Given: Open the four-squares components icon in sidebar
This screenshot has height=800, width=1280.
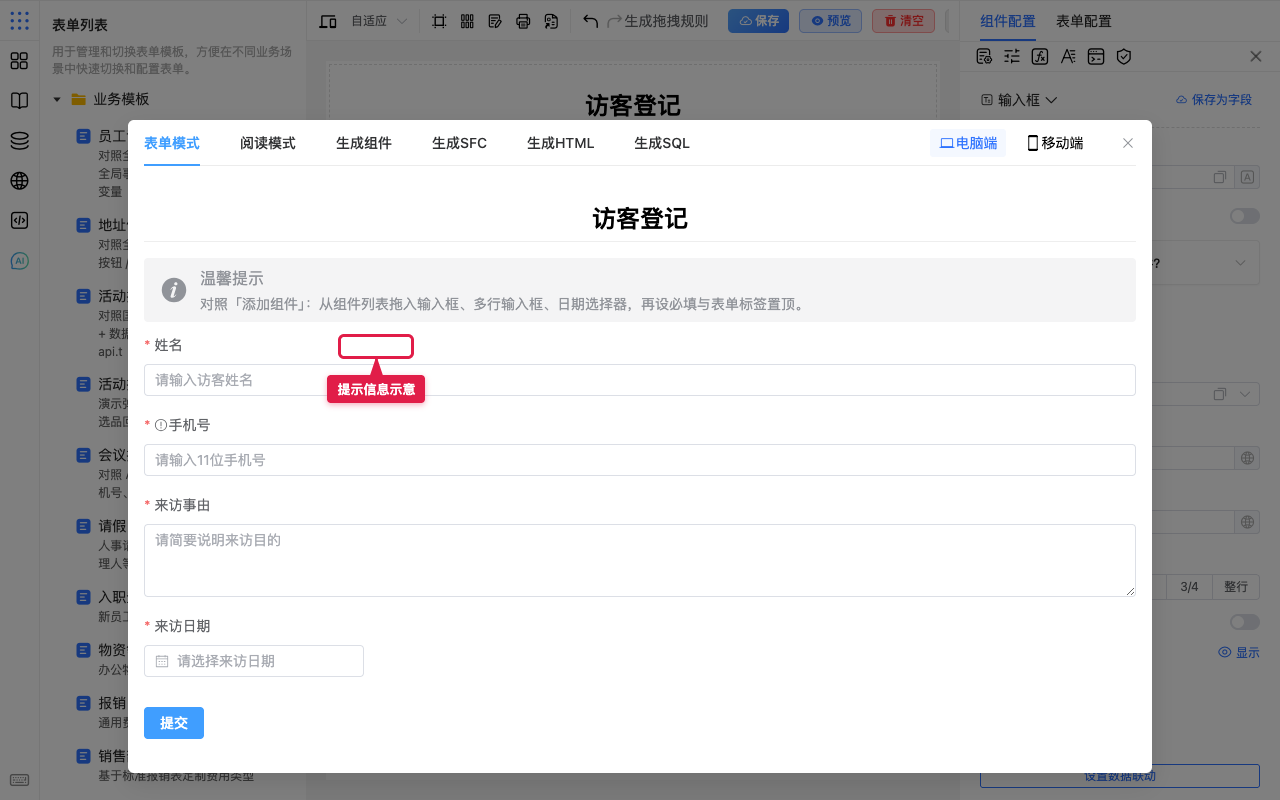Looking at the screenshot, I should point(19,61).
